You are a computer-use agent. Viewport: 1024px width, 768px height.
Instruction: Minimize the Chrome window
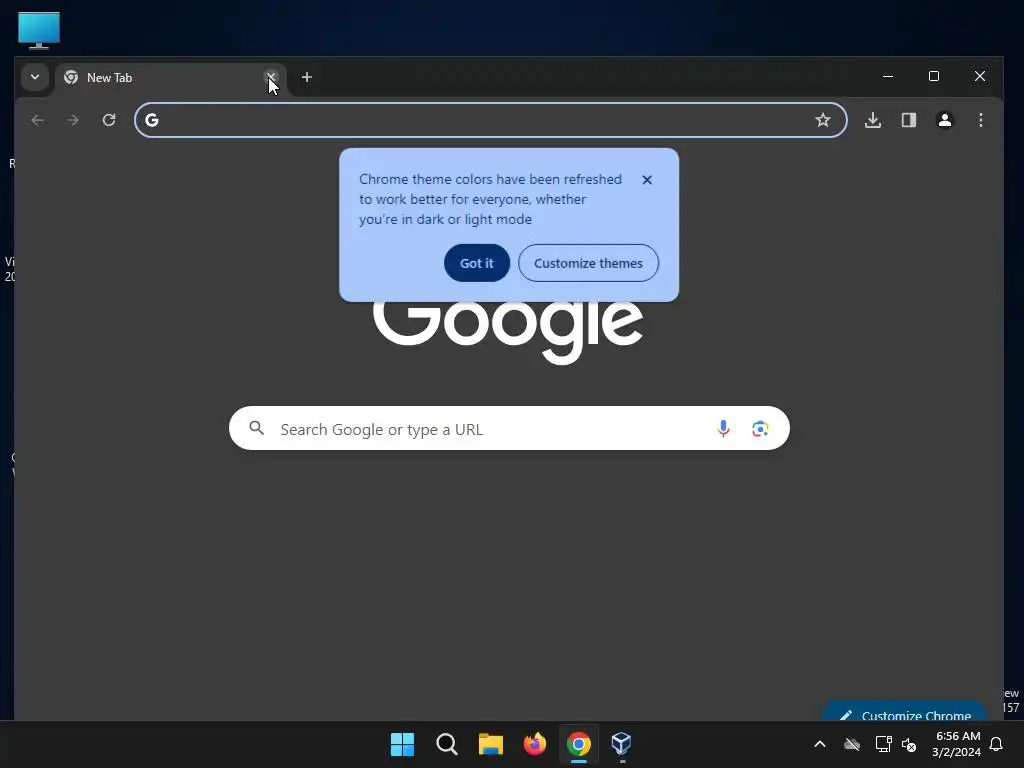point(888,76)
